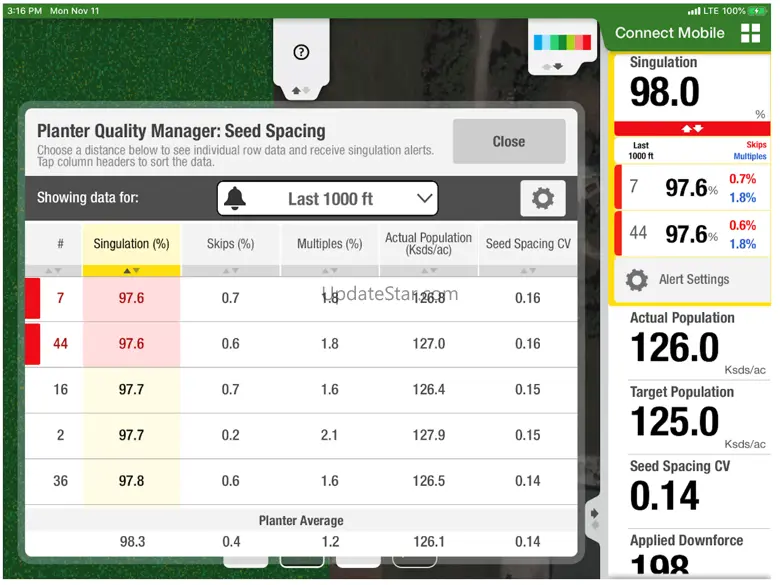This screenshot has width=780, height=585.
Task: Open the help question mark icon
Action: coord(301,52)
